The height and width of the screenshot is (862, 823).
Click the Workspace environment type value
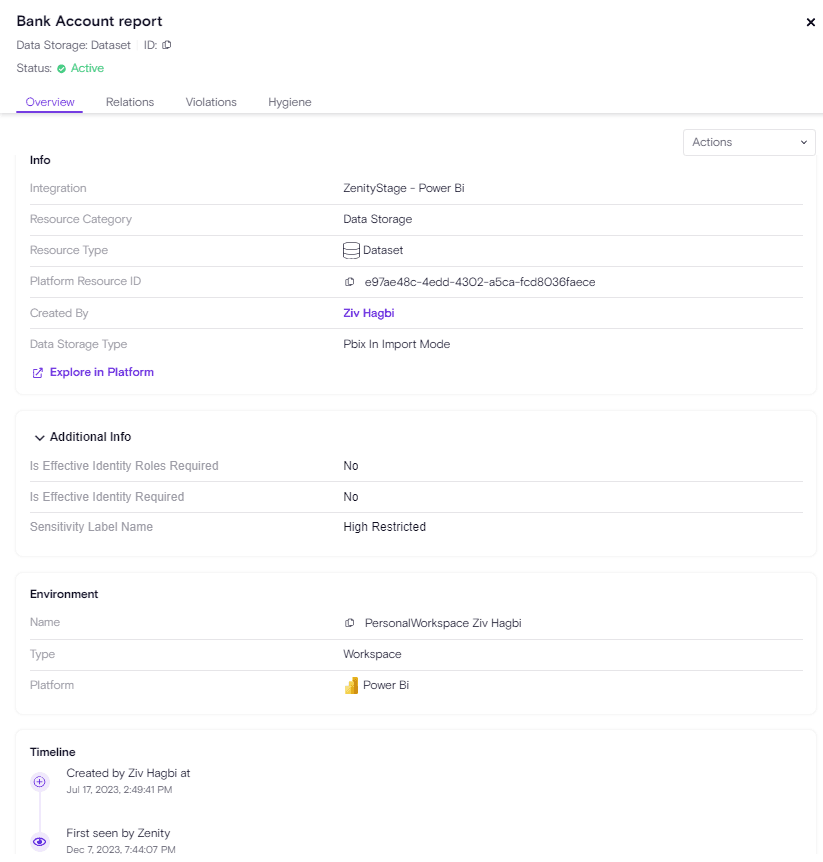tap(372, 654)
